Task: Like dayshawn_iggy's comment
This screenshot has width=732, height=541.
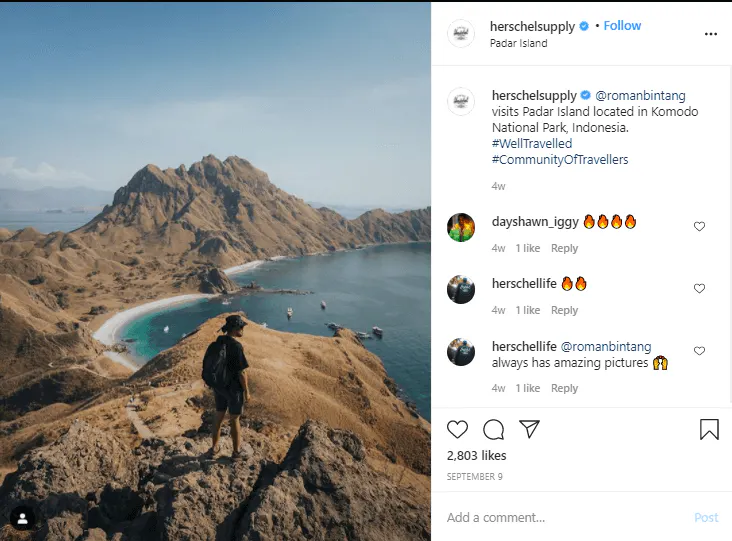Action: click(699, 226)
